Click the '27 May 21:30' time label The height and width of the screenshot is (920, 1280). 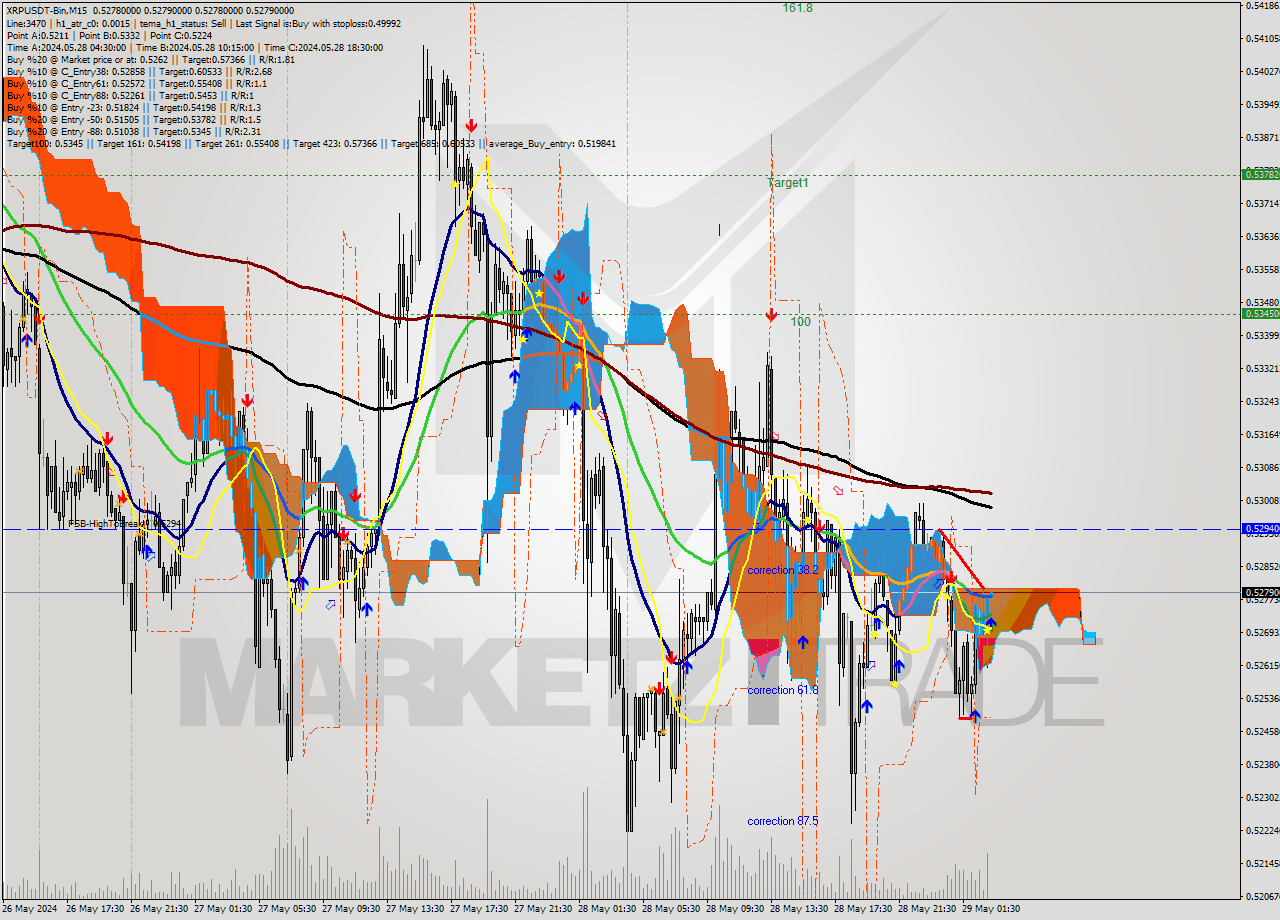[544, 909]
